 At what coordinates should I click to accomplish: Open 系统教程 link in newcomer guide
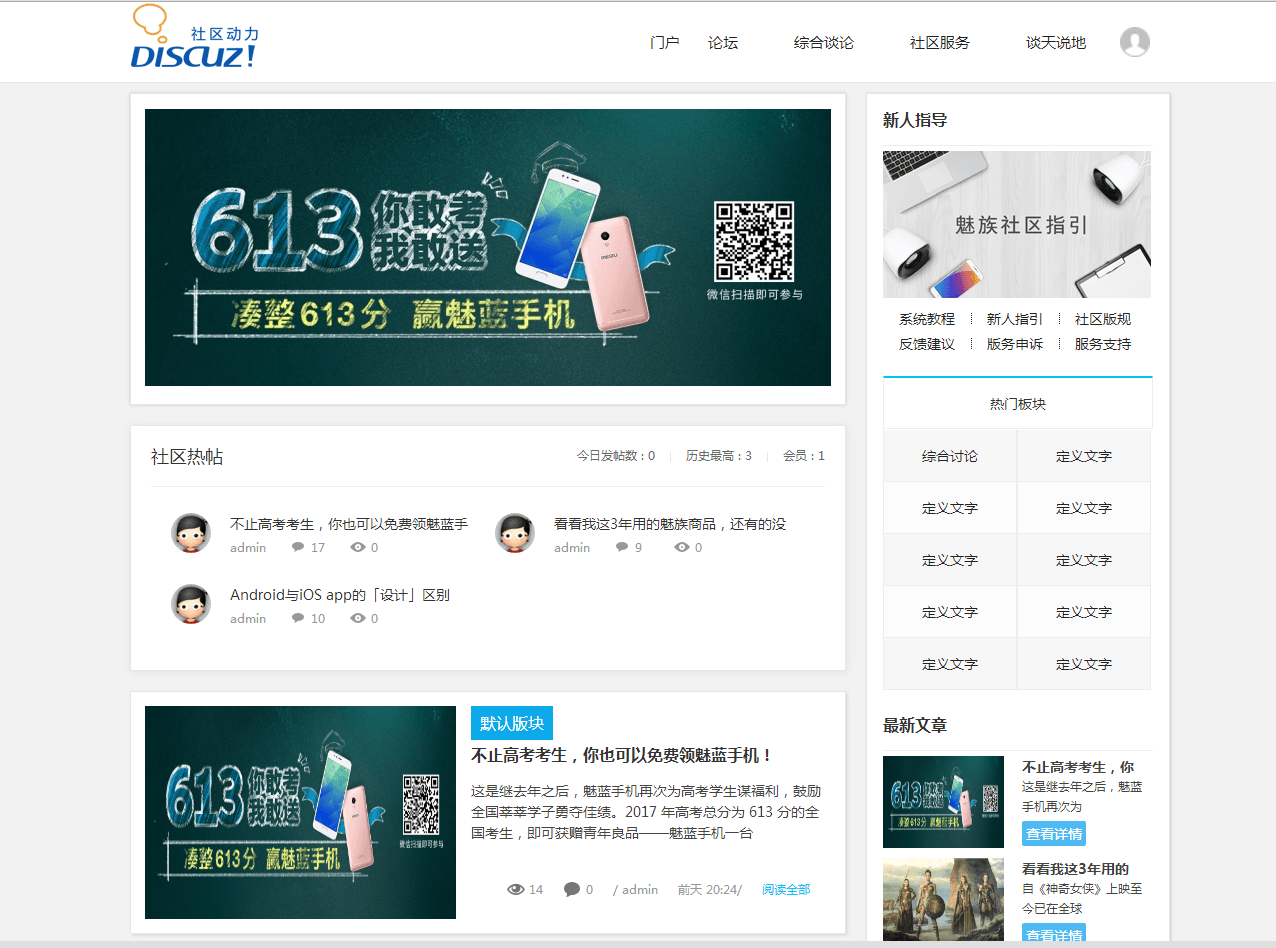tap(927, 319)
